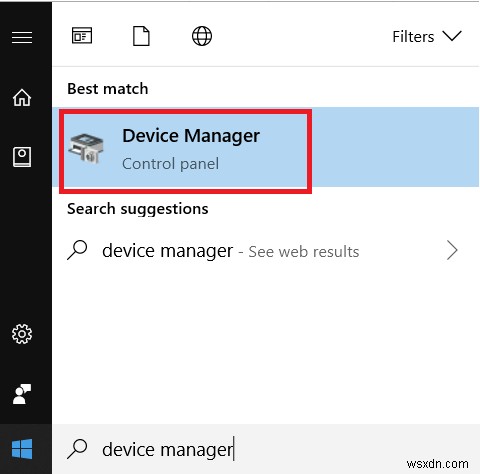
Task: Click the magnifier icon beside the web suggestion
Action: [77, 250]
